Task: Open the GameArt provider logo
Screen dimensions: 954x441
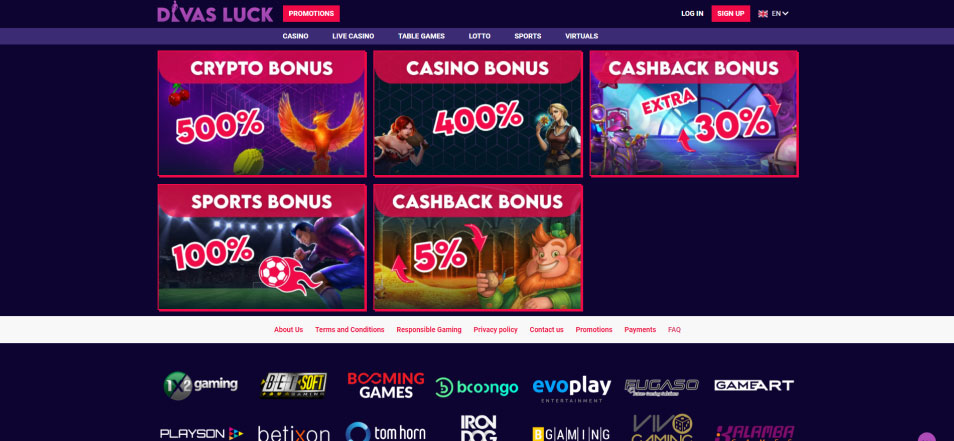Action: (x=754, y=385)
